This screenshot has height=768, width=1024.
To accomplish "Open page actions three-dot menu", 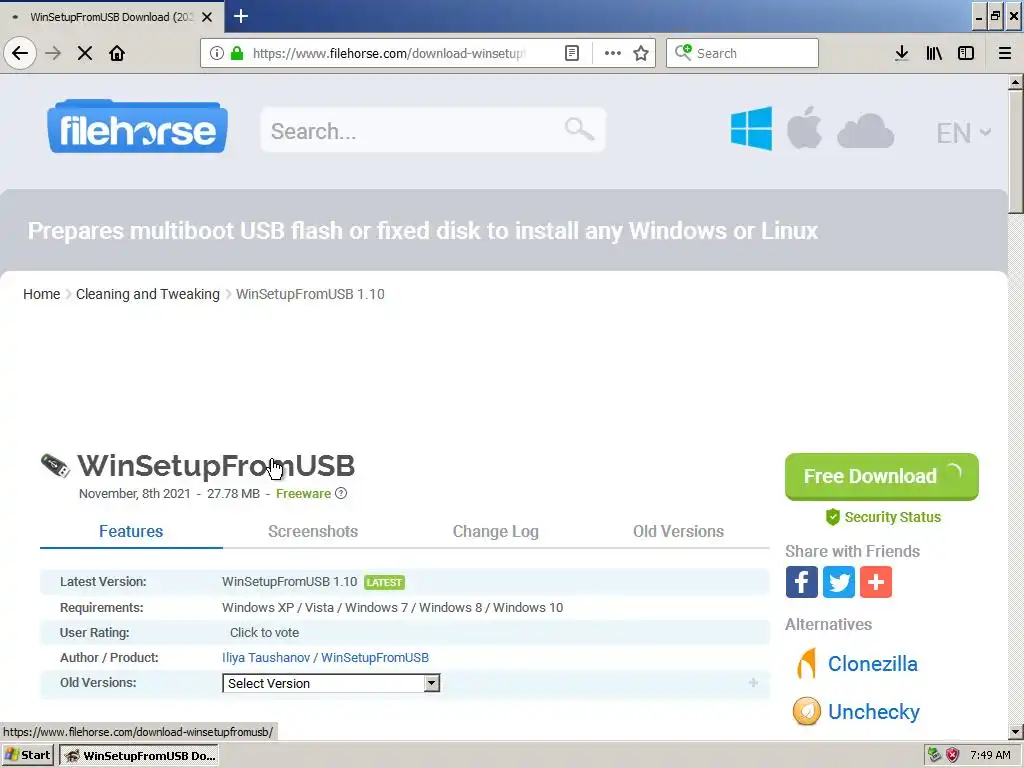I will [x=613, y=53].
